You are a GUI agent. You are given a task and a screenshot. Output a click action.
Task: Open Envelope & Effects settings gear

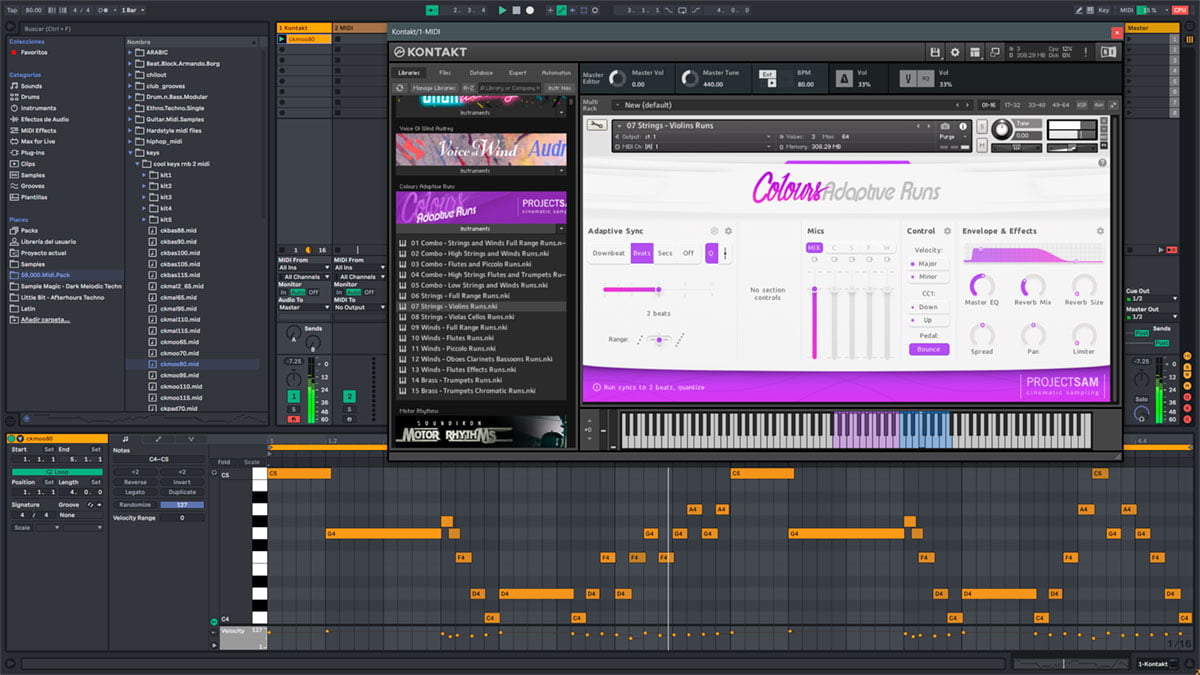click(1100, 231)
